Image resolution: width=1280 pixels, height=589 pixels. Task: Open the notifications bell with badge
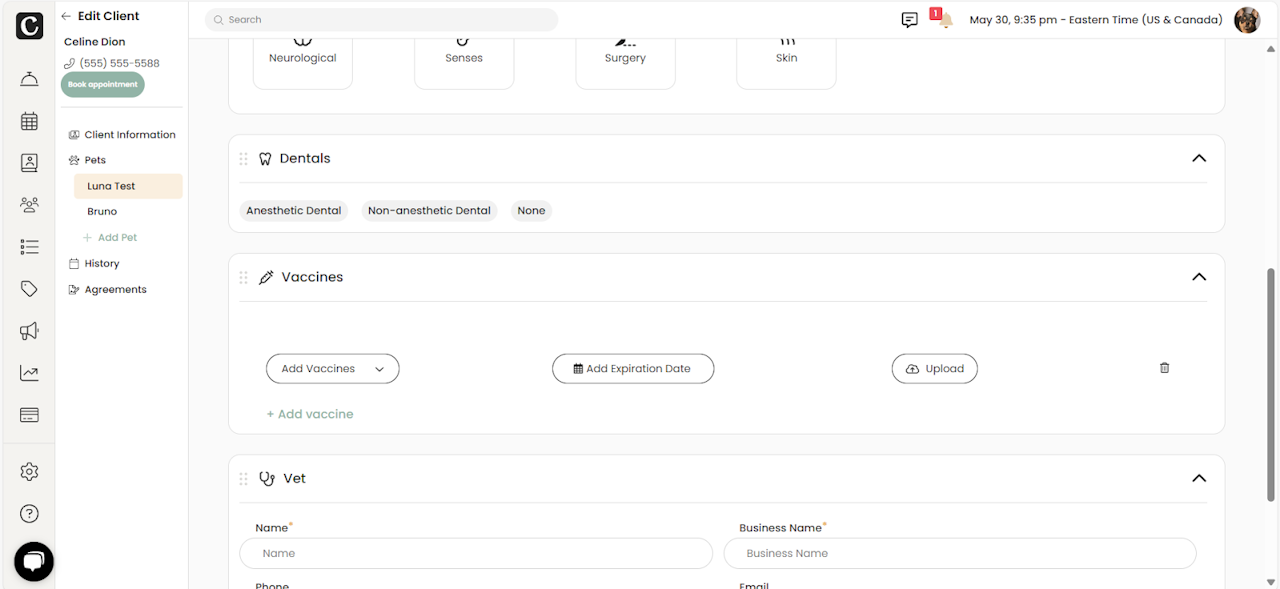click(943, 19)
